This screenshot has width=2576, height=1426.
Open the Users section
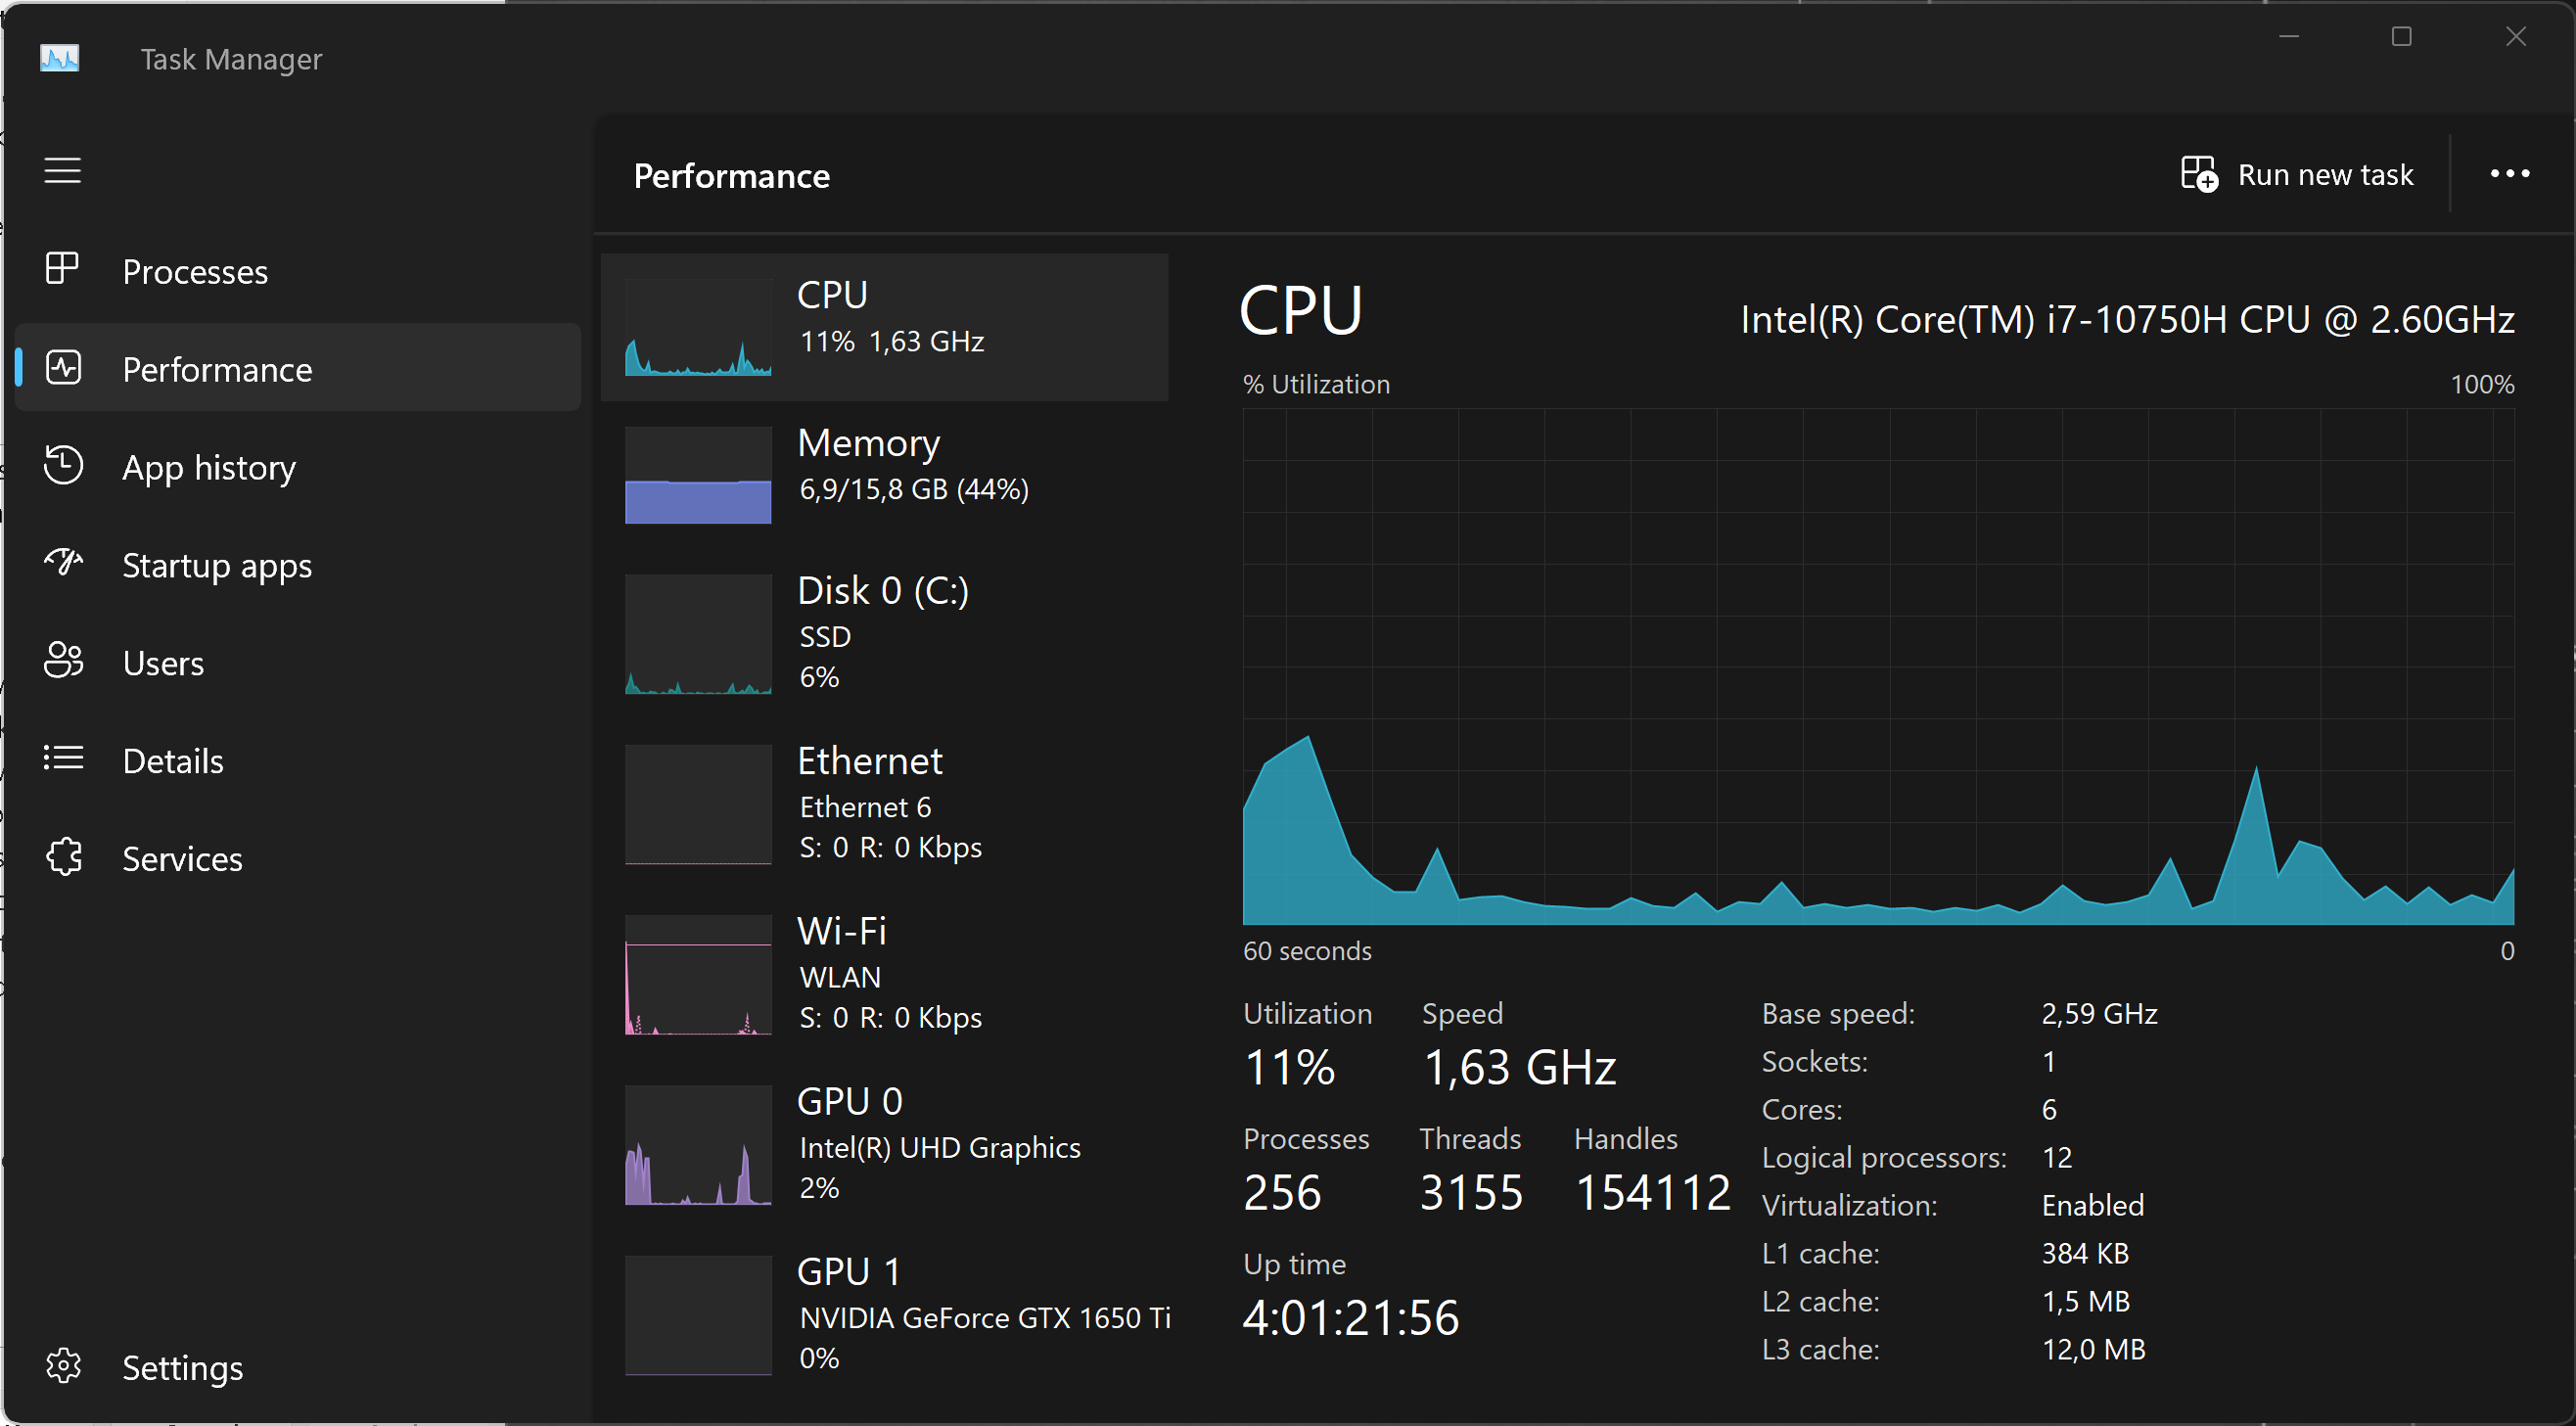tap(163, 662)
